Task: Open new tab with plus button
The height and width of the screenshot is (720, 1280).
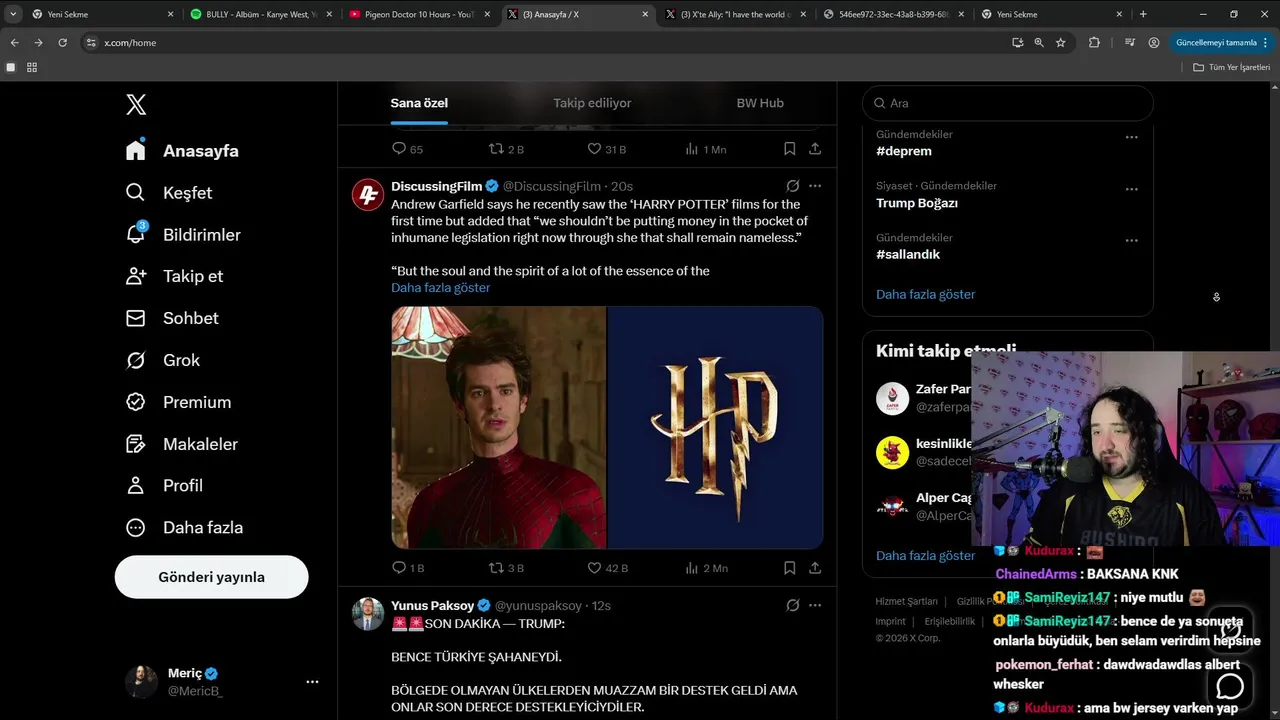Action: [x=1143, y=14]
